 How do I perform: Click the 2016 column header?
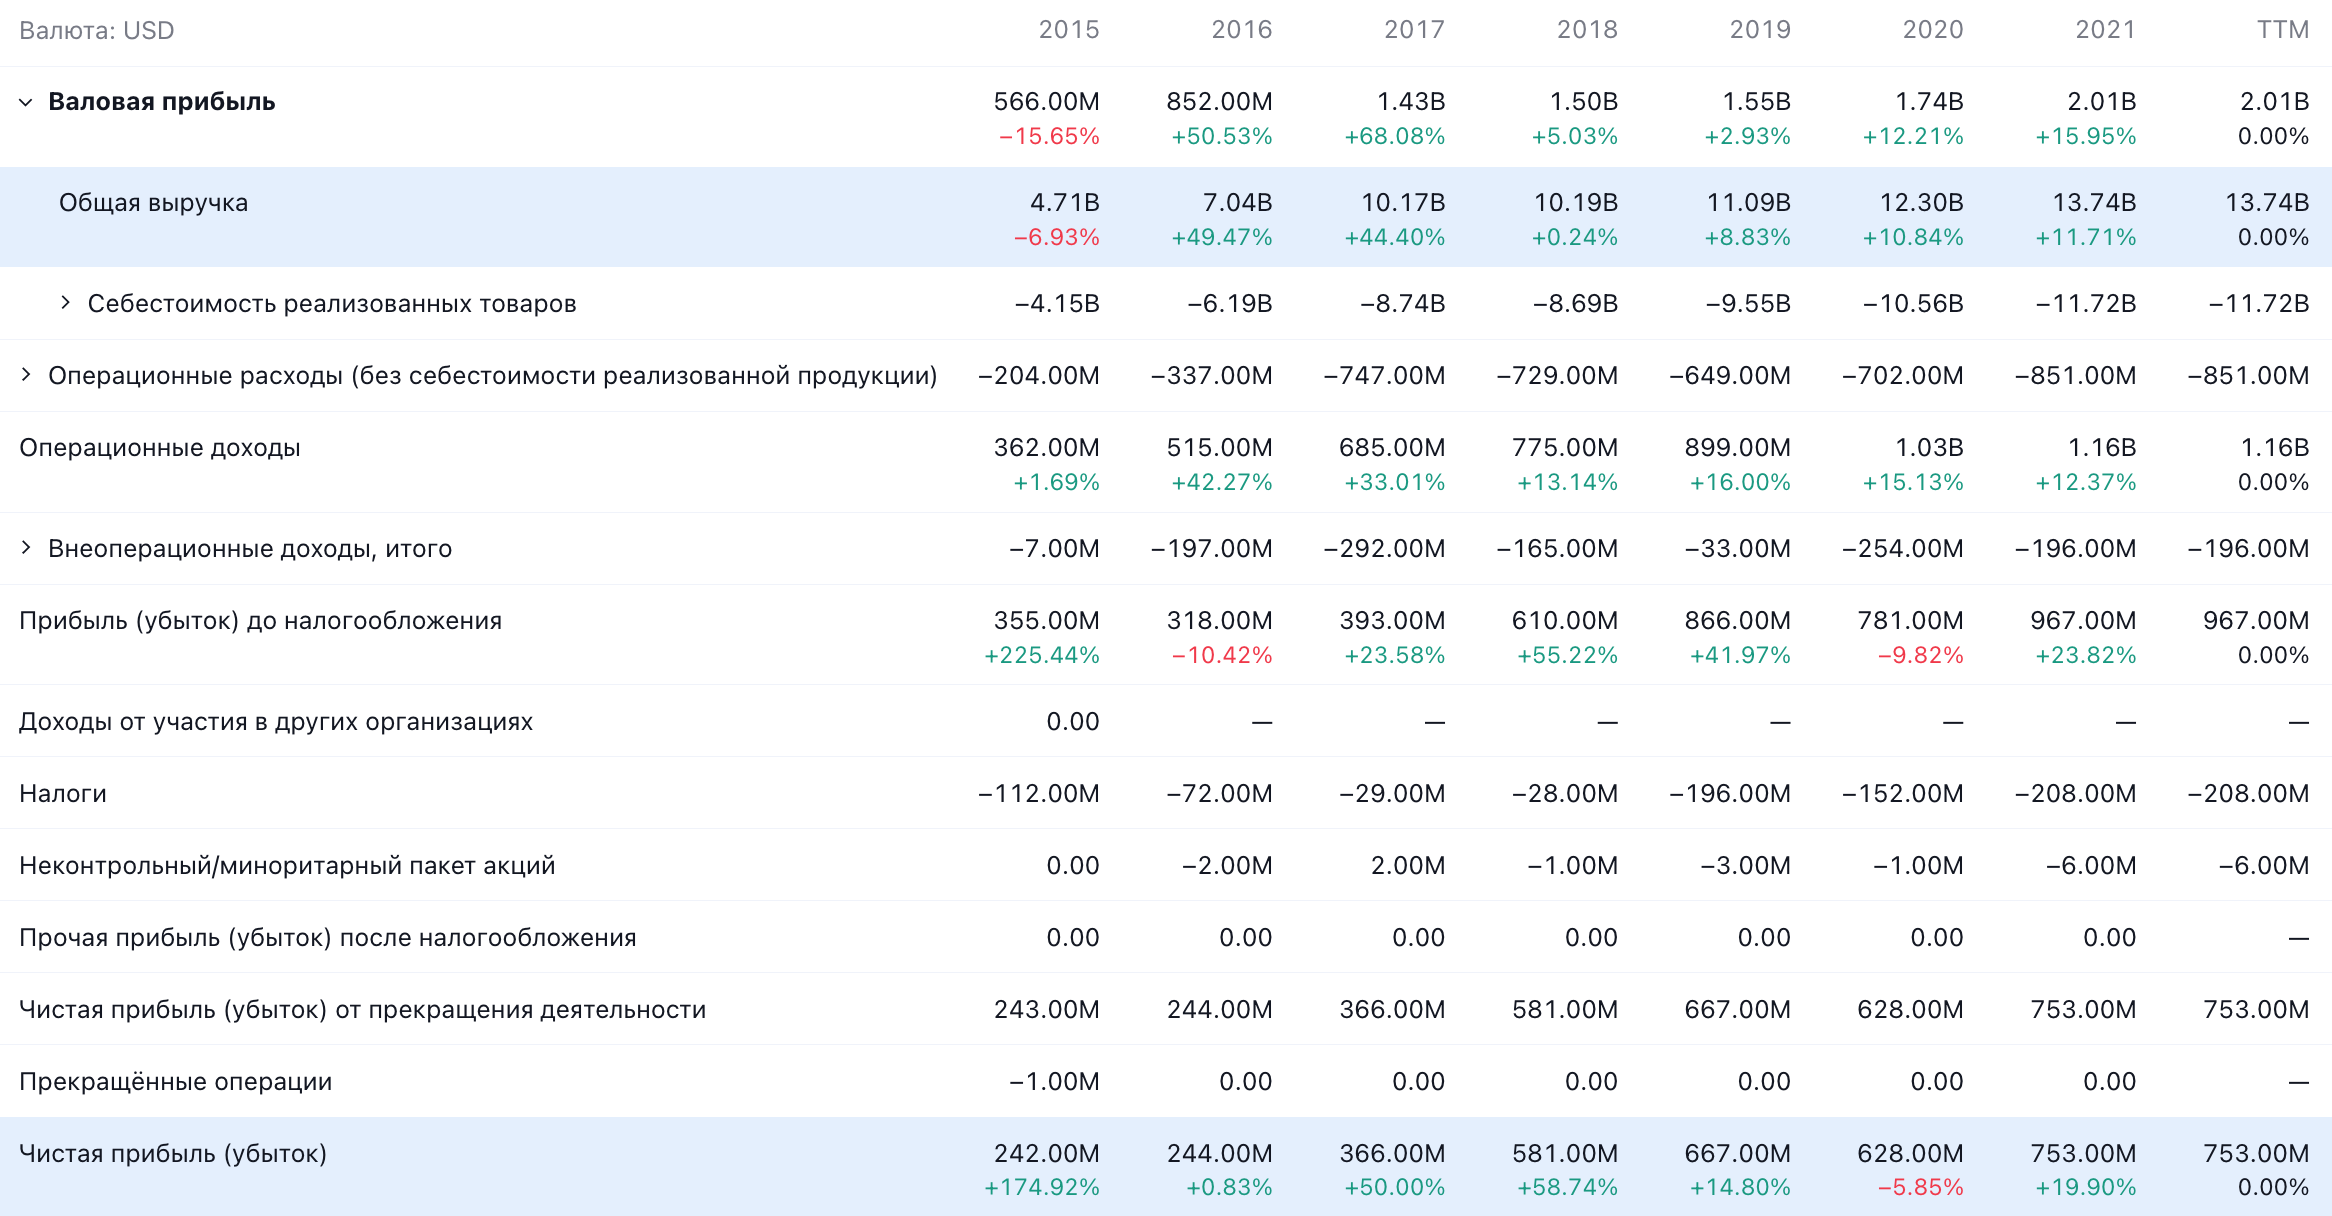pos(1242,30)
